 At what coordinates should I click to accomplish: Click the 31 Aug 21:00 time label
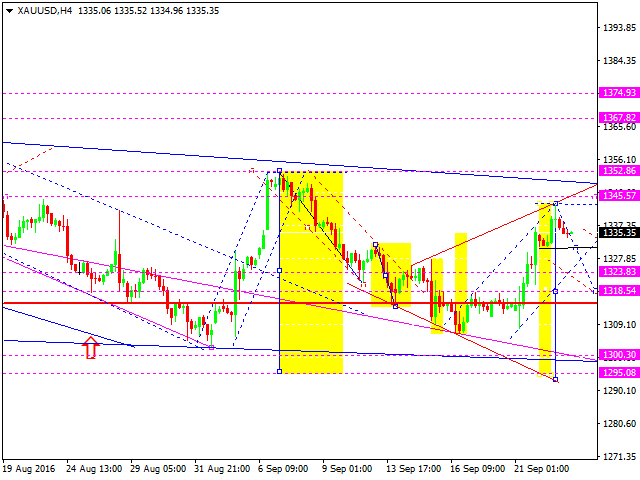[222, 469]
